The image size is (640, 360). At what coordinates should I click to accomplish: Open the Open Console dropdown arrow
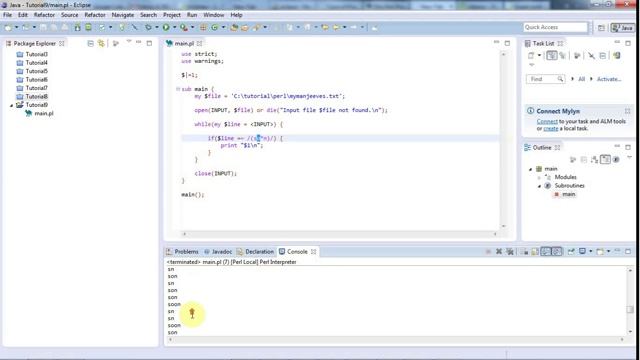pyautogui.click(x=608, y=251)
